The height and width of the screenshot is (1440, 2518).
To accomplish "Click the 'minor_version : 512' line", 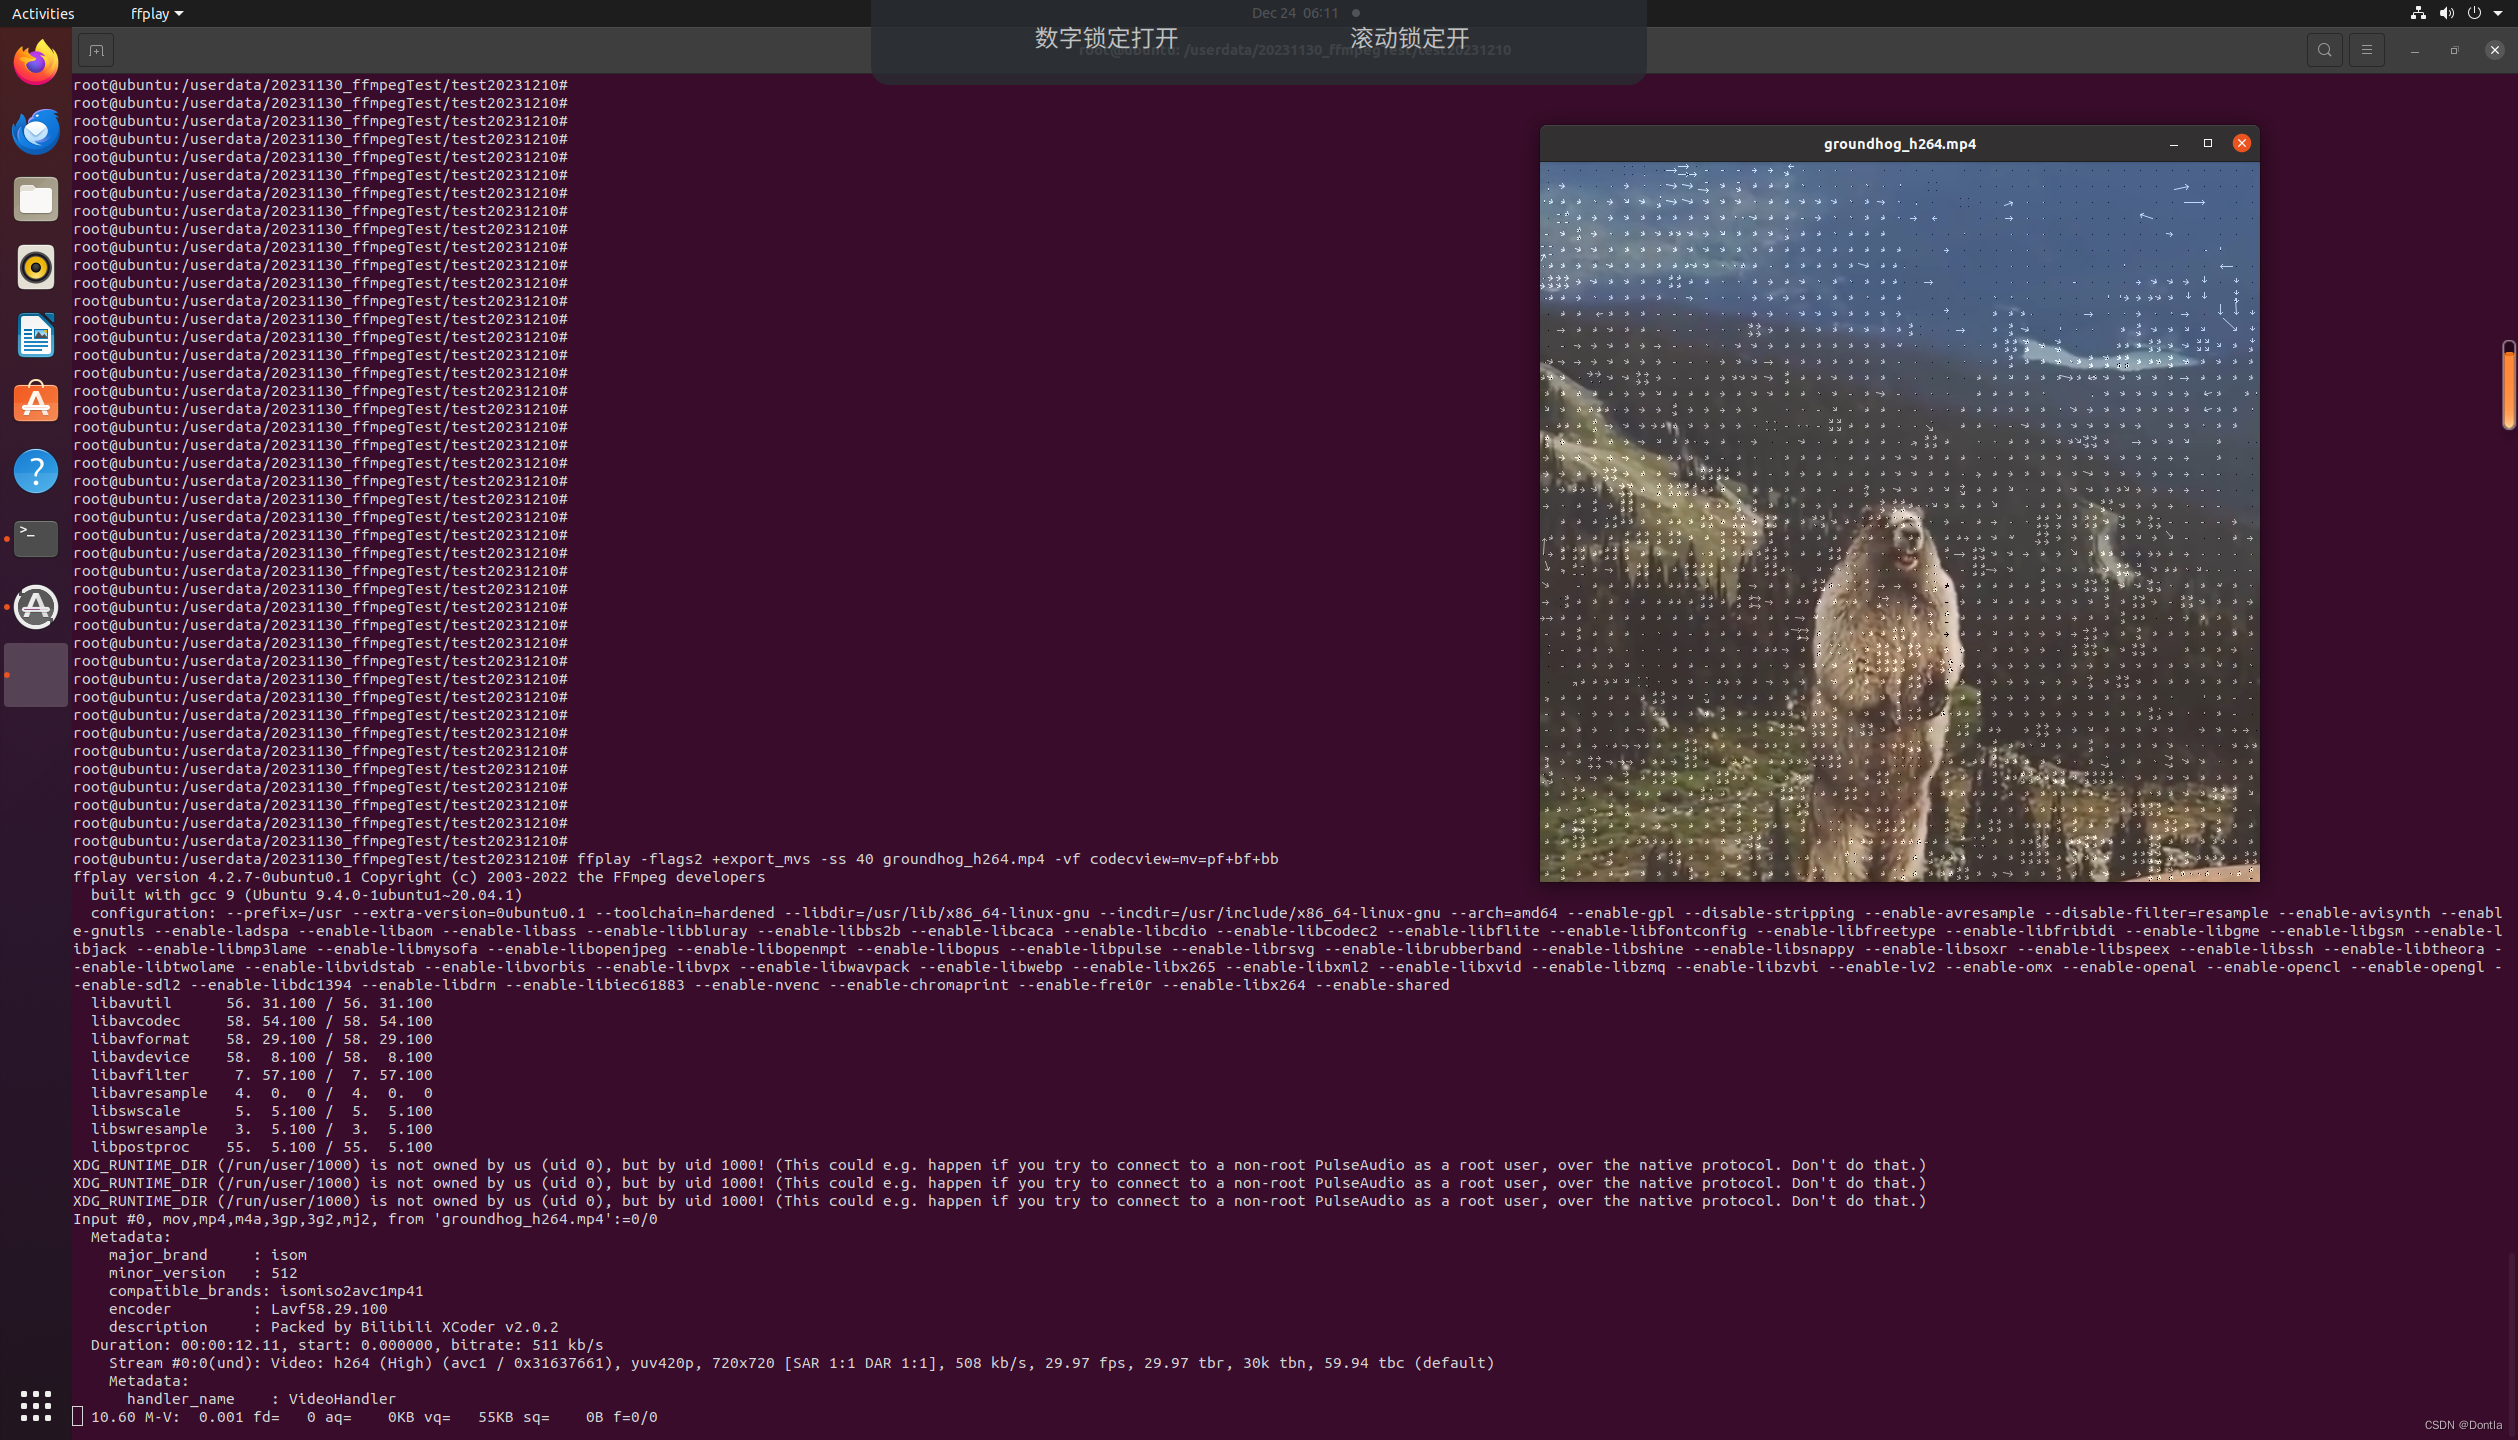I will (x=203, y=1273).
